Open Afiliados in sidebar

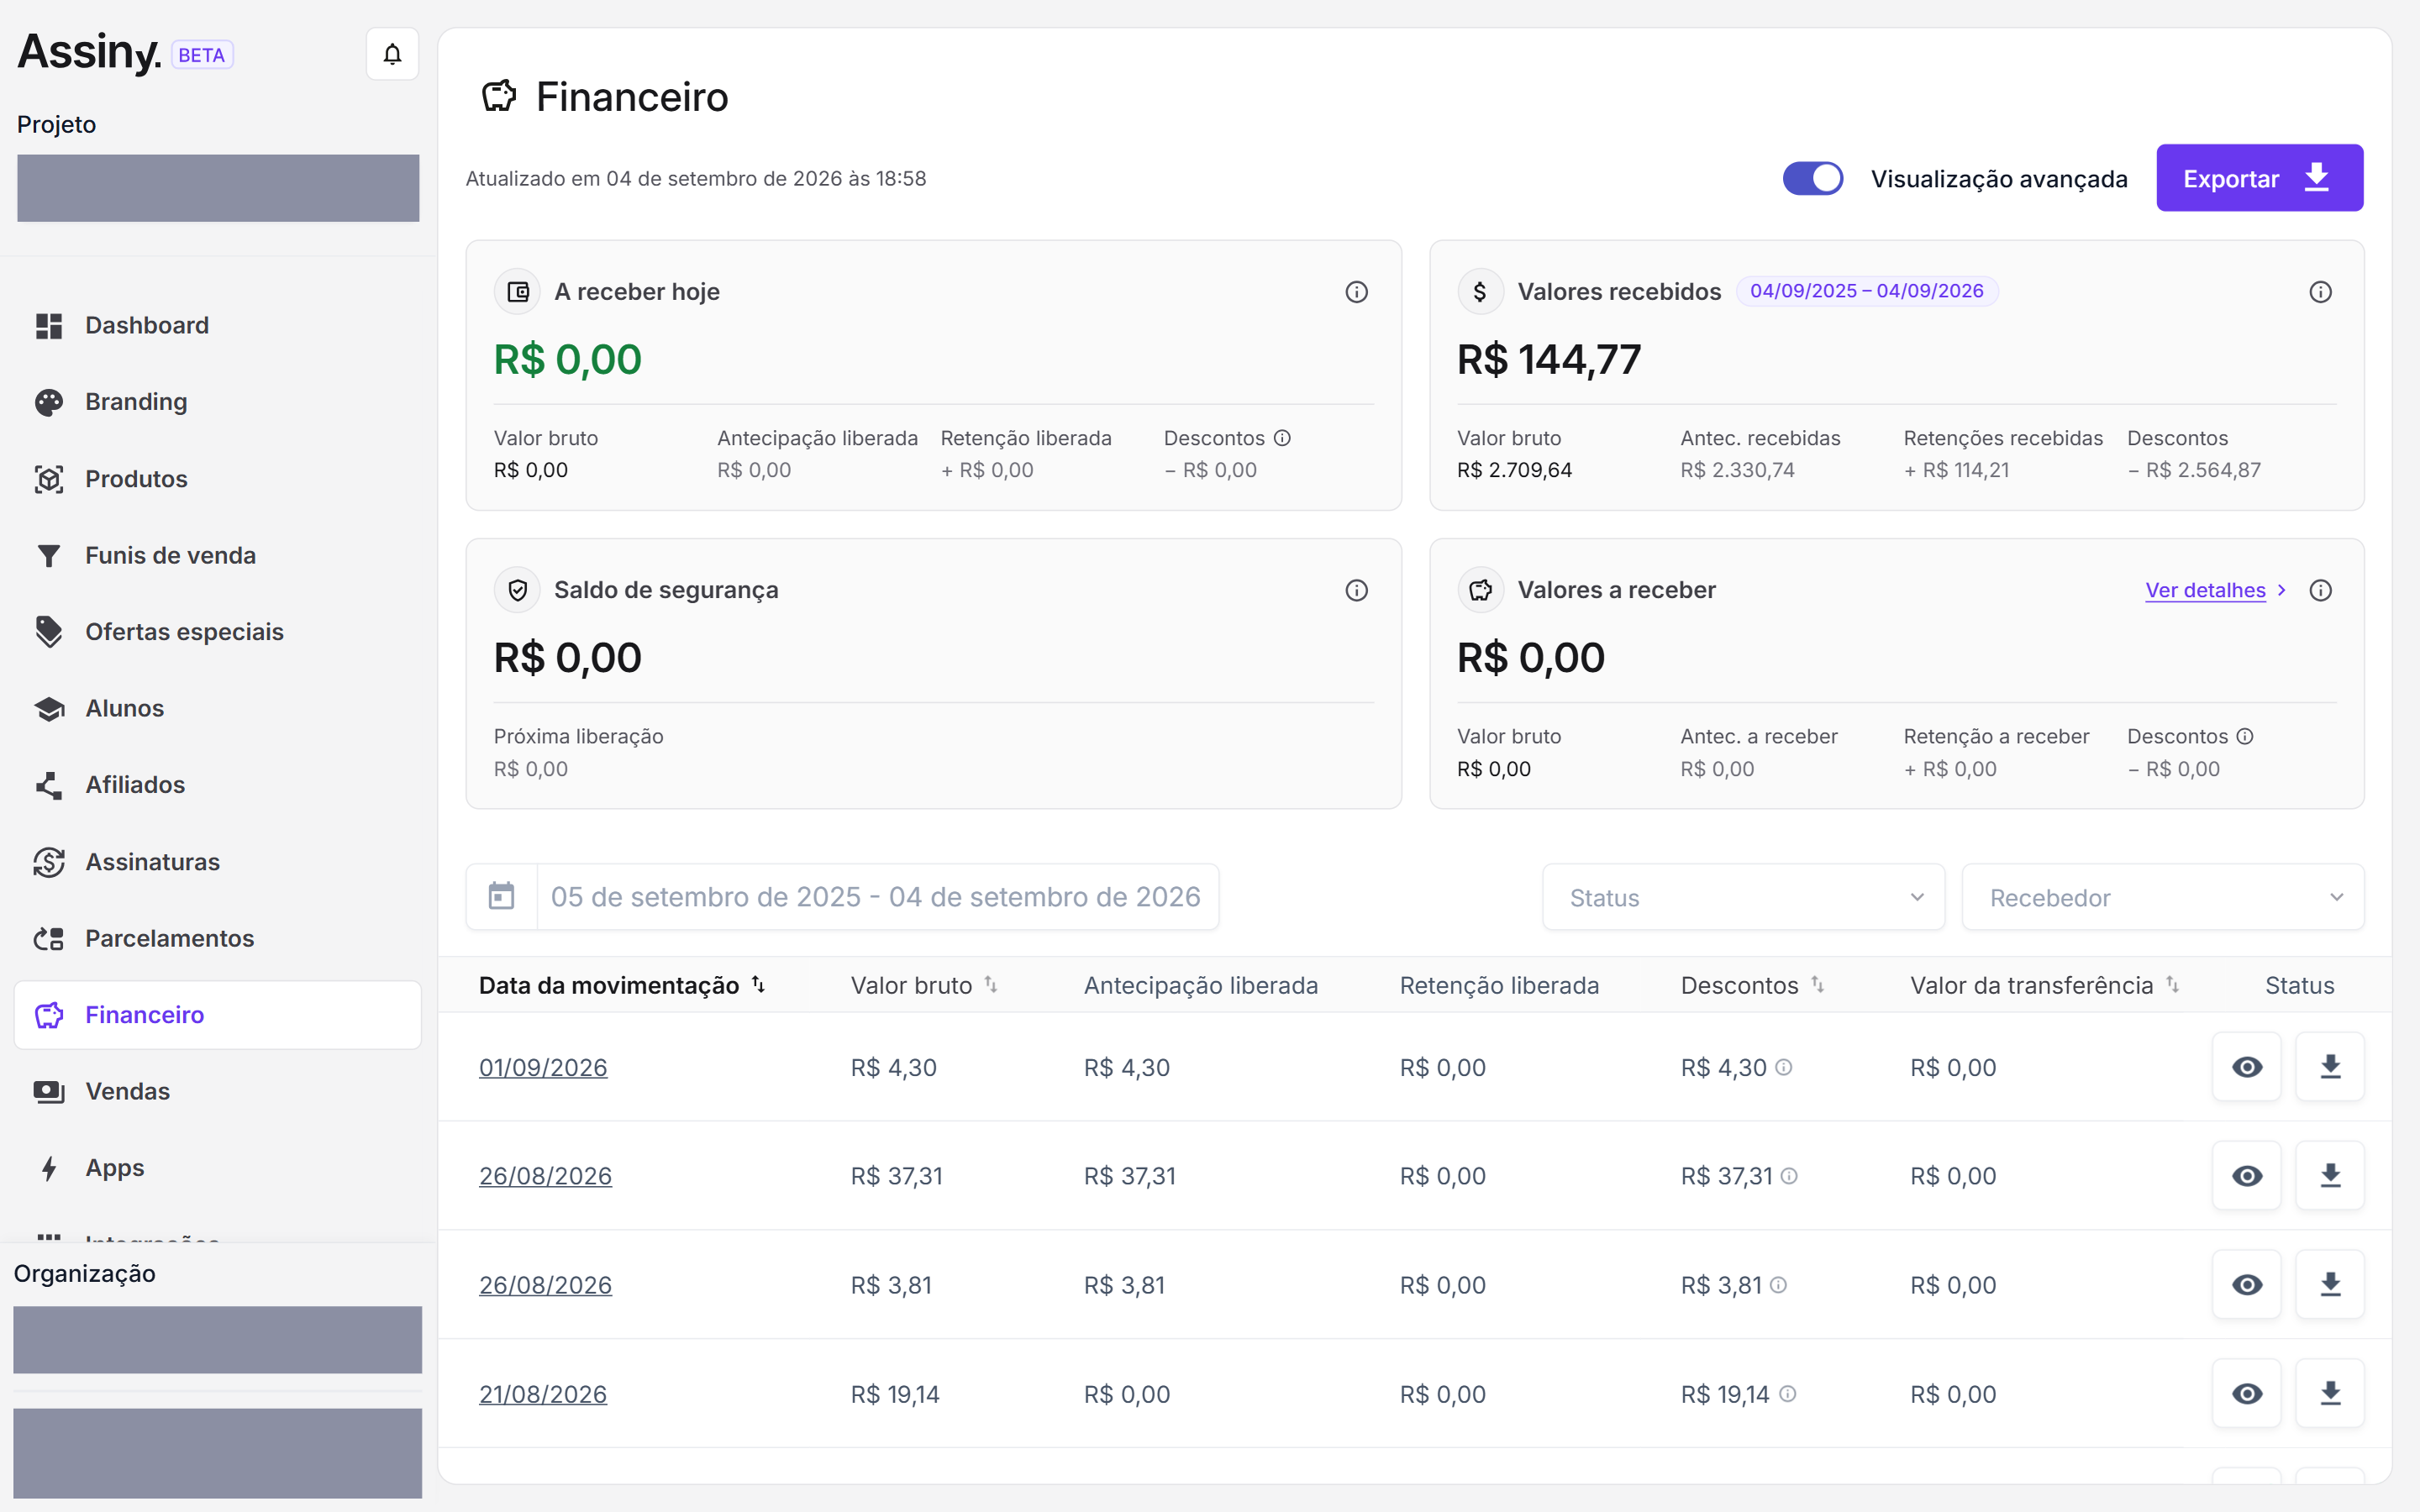217,785
